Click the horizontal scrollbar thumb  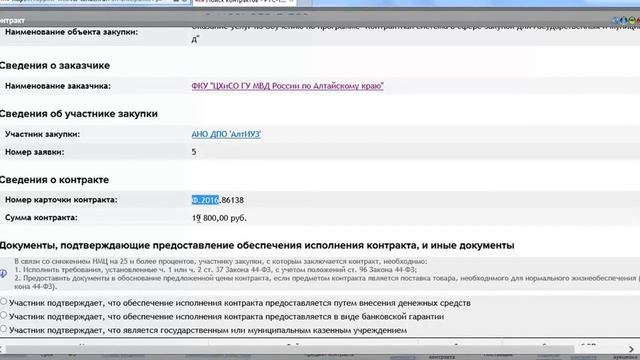[x=290, y=349]
